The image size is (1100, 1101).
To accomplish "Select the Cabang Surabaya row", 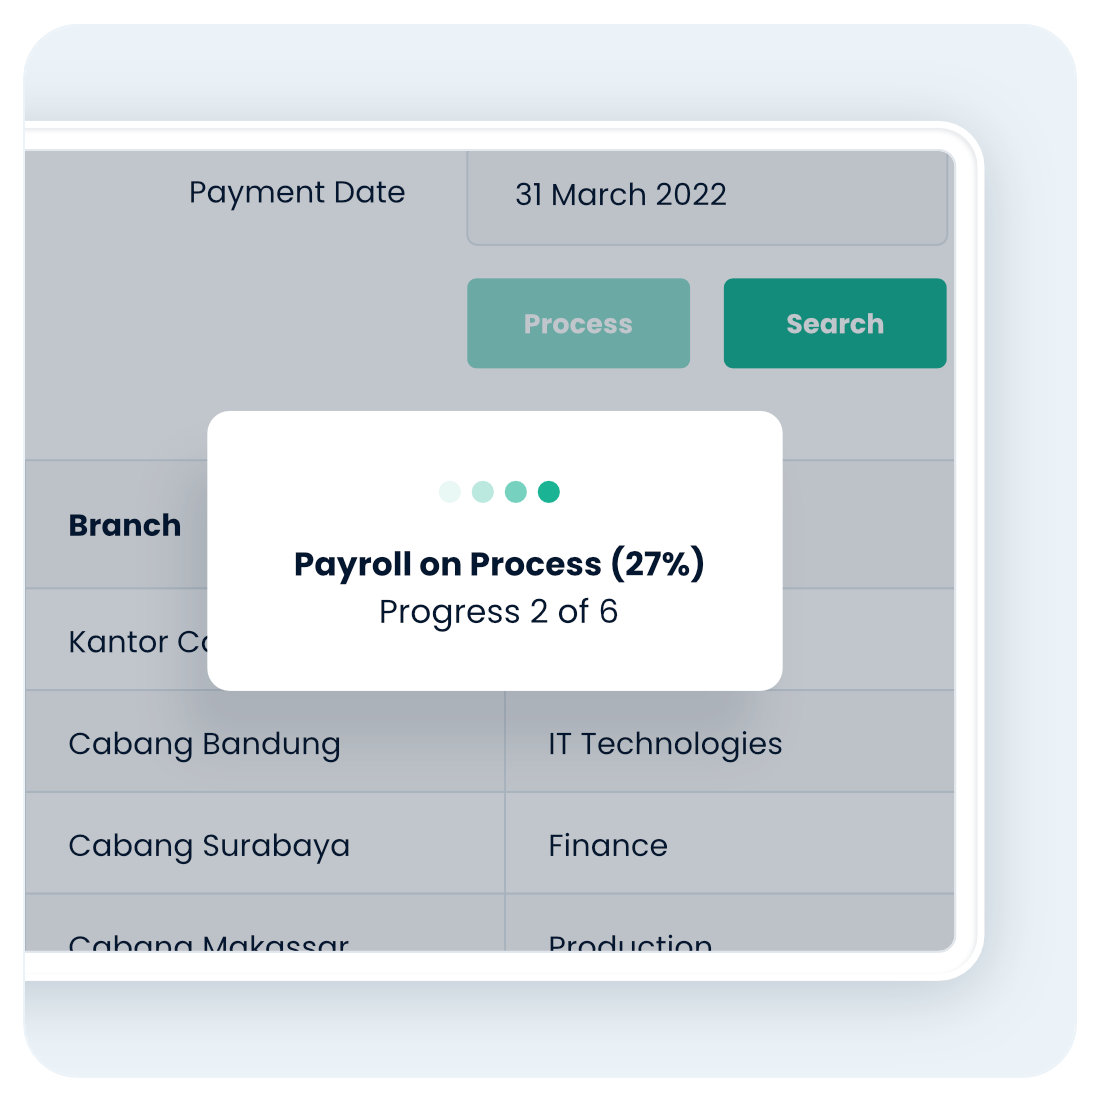I will pos(209,846).
